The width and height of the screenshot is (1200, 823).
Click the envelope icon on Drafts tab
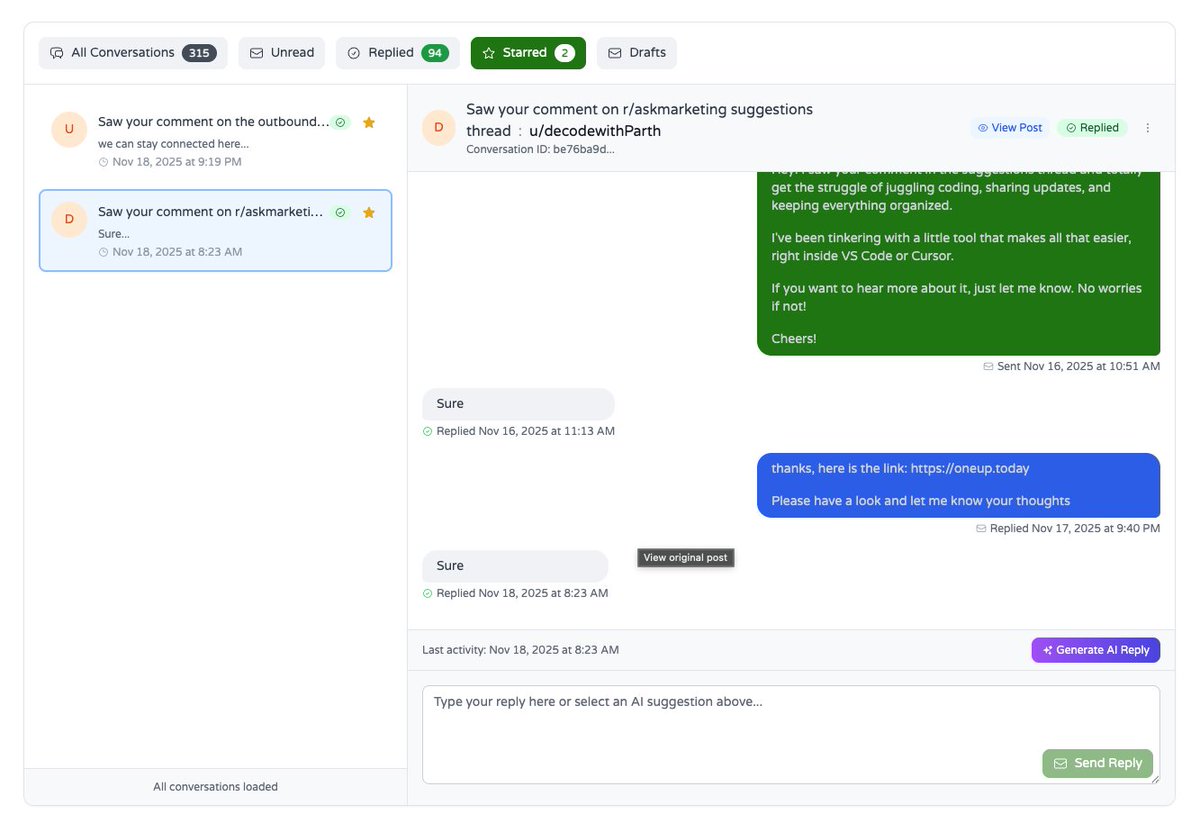point(615,53)
